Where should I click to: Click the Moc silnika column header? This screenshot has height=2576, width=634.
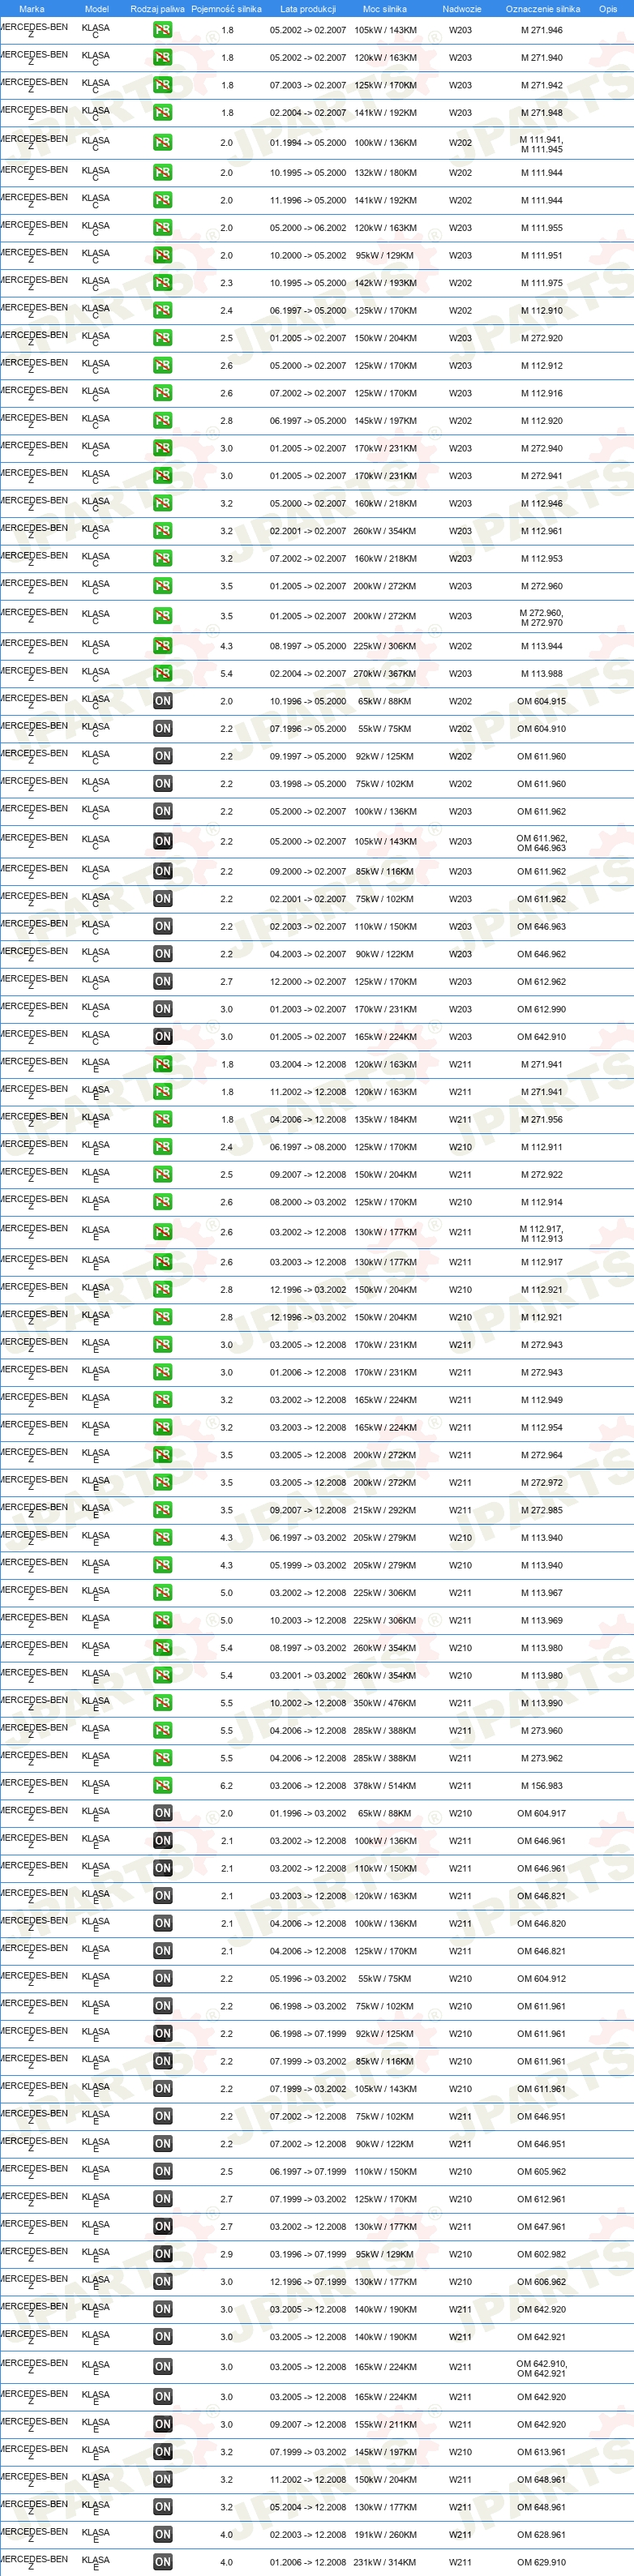(x=385, y=9)
